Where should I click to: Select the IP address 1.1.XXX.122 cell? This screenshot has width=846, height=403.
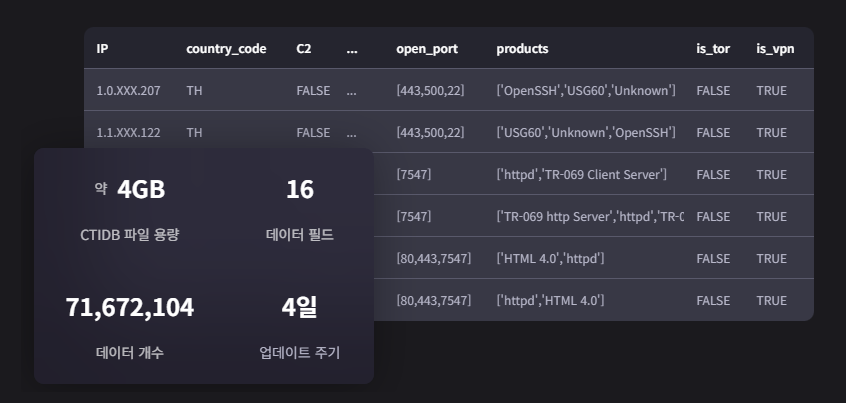[128, 133]
